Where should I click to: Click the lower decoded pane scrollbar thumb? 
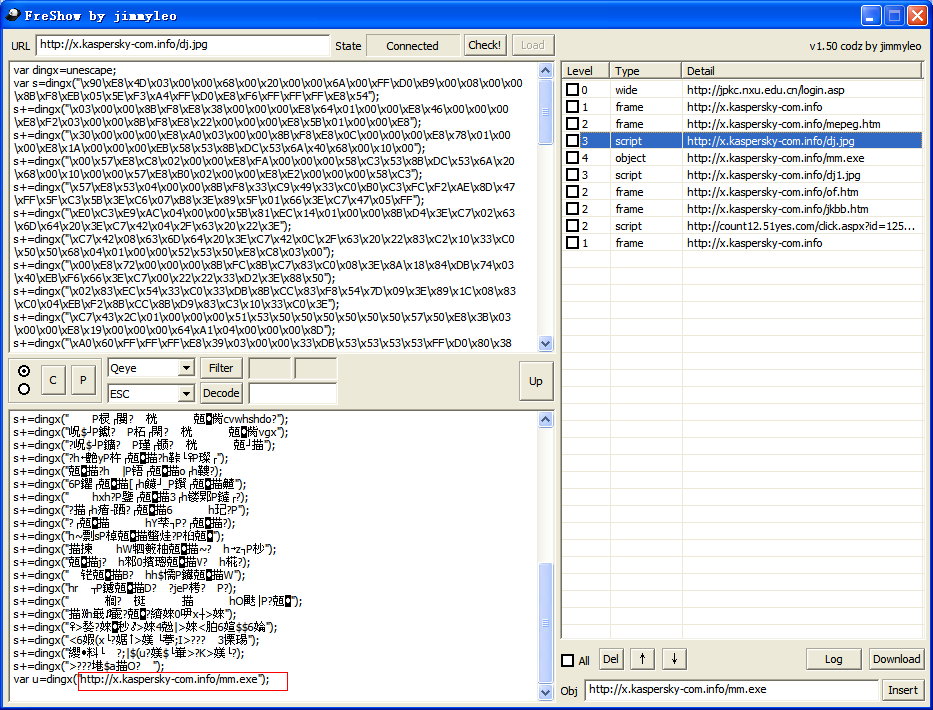pos(545,624)
